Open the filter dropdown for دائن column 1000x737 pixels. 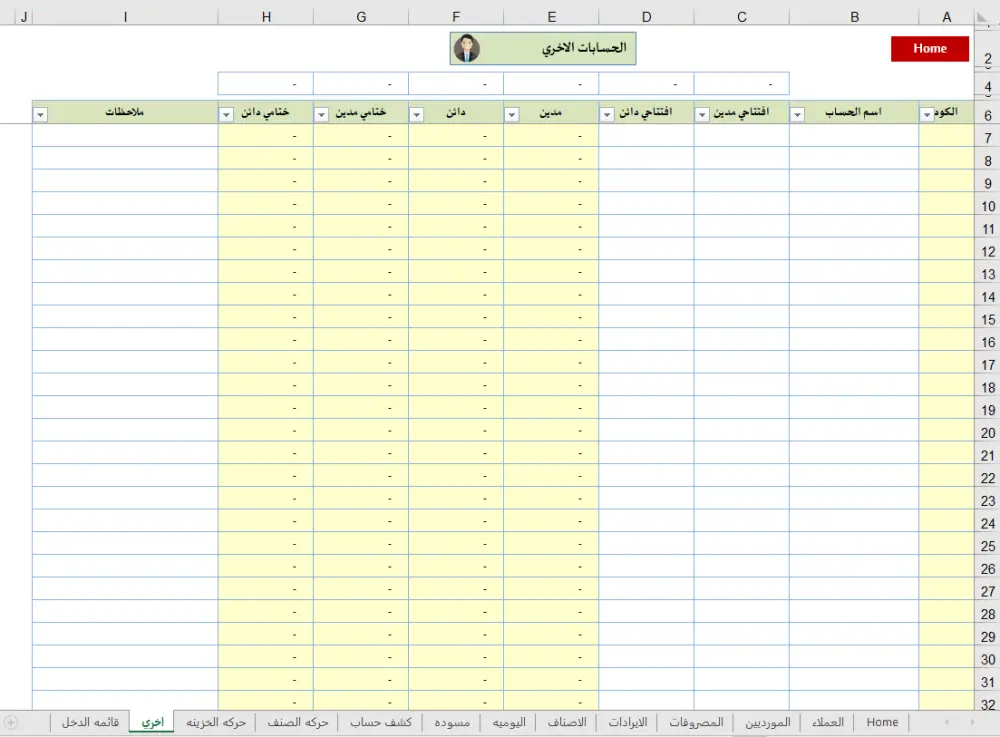[x=416, y=115]
